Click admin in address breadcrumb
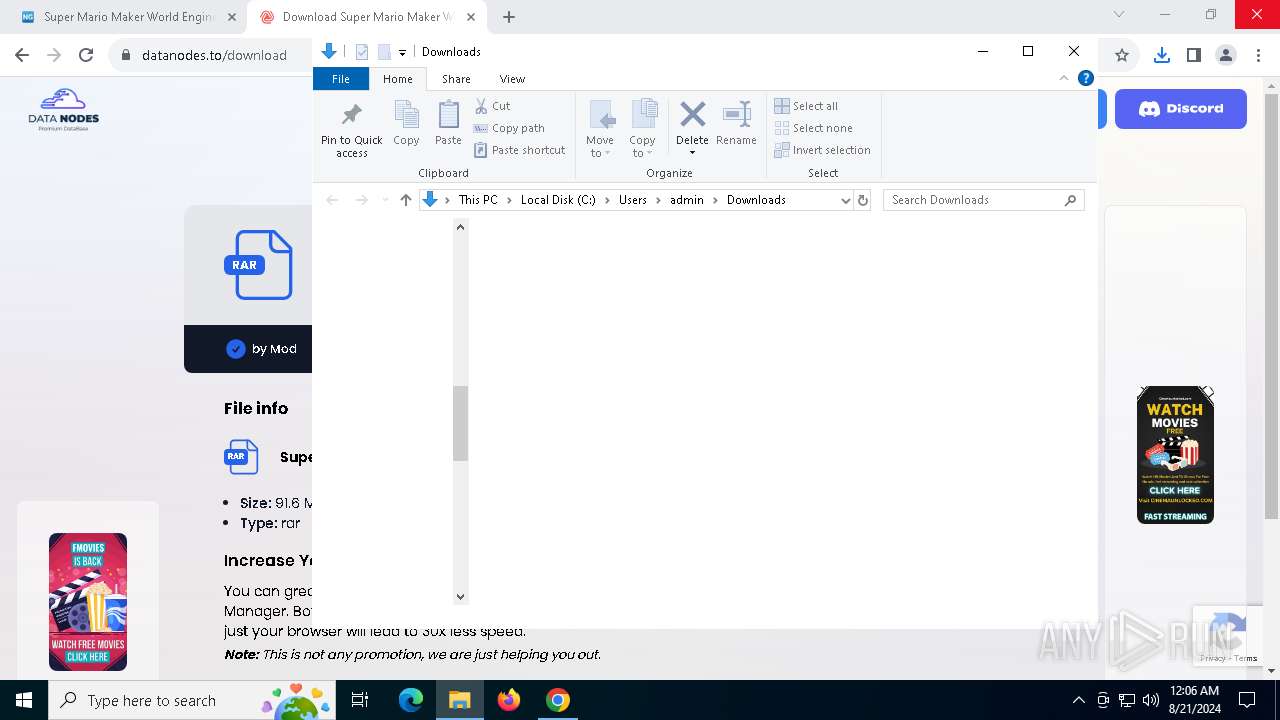The width and height of the screenshot is (1280, 720). pos(687,200)
